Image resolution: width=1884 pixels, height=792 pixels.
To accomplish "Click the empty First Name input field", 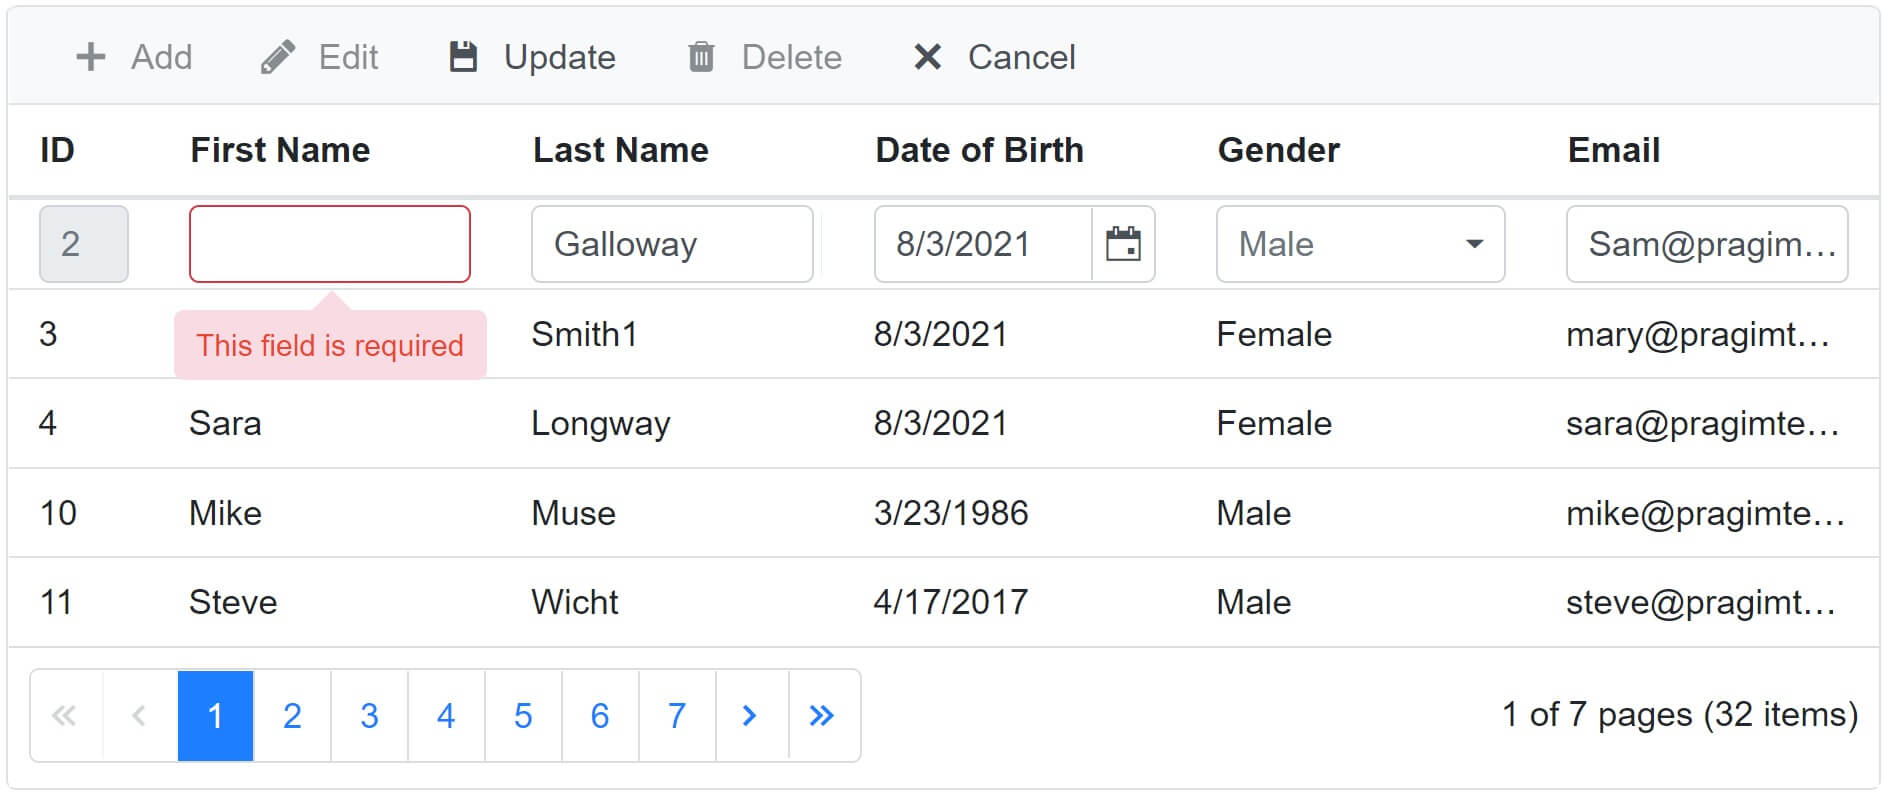I will click(330, 243).
